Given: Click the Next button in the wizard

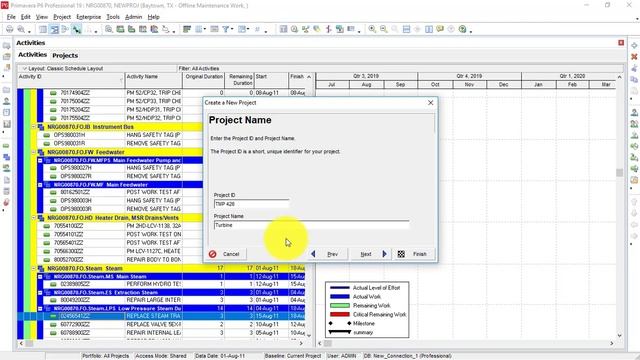Looking at the screenshot, I should coord(371,254).
